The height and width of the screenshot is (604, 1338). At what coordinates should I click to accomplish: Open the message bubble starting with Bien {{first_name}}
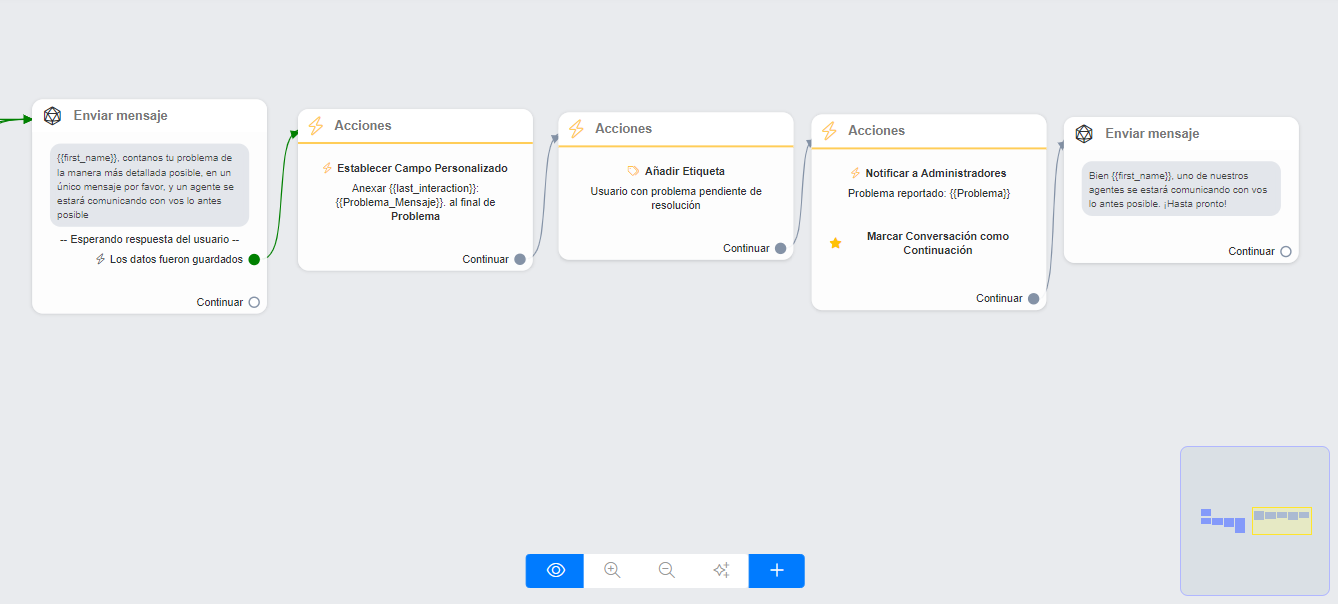[x=1180, y=189]
